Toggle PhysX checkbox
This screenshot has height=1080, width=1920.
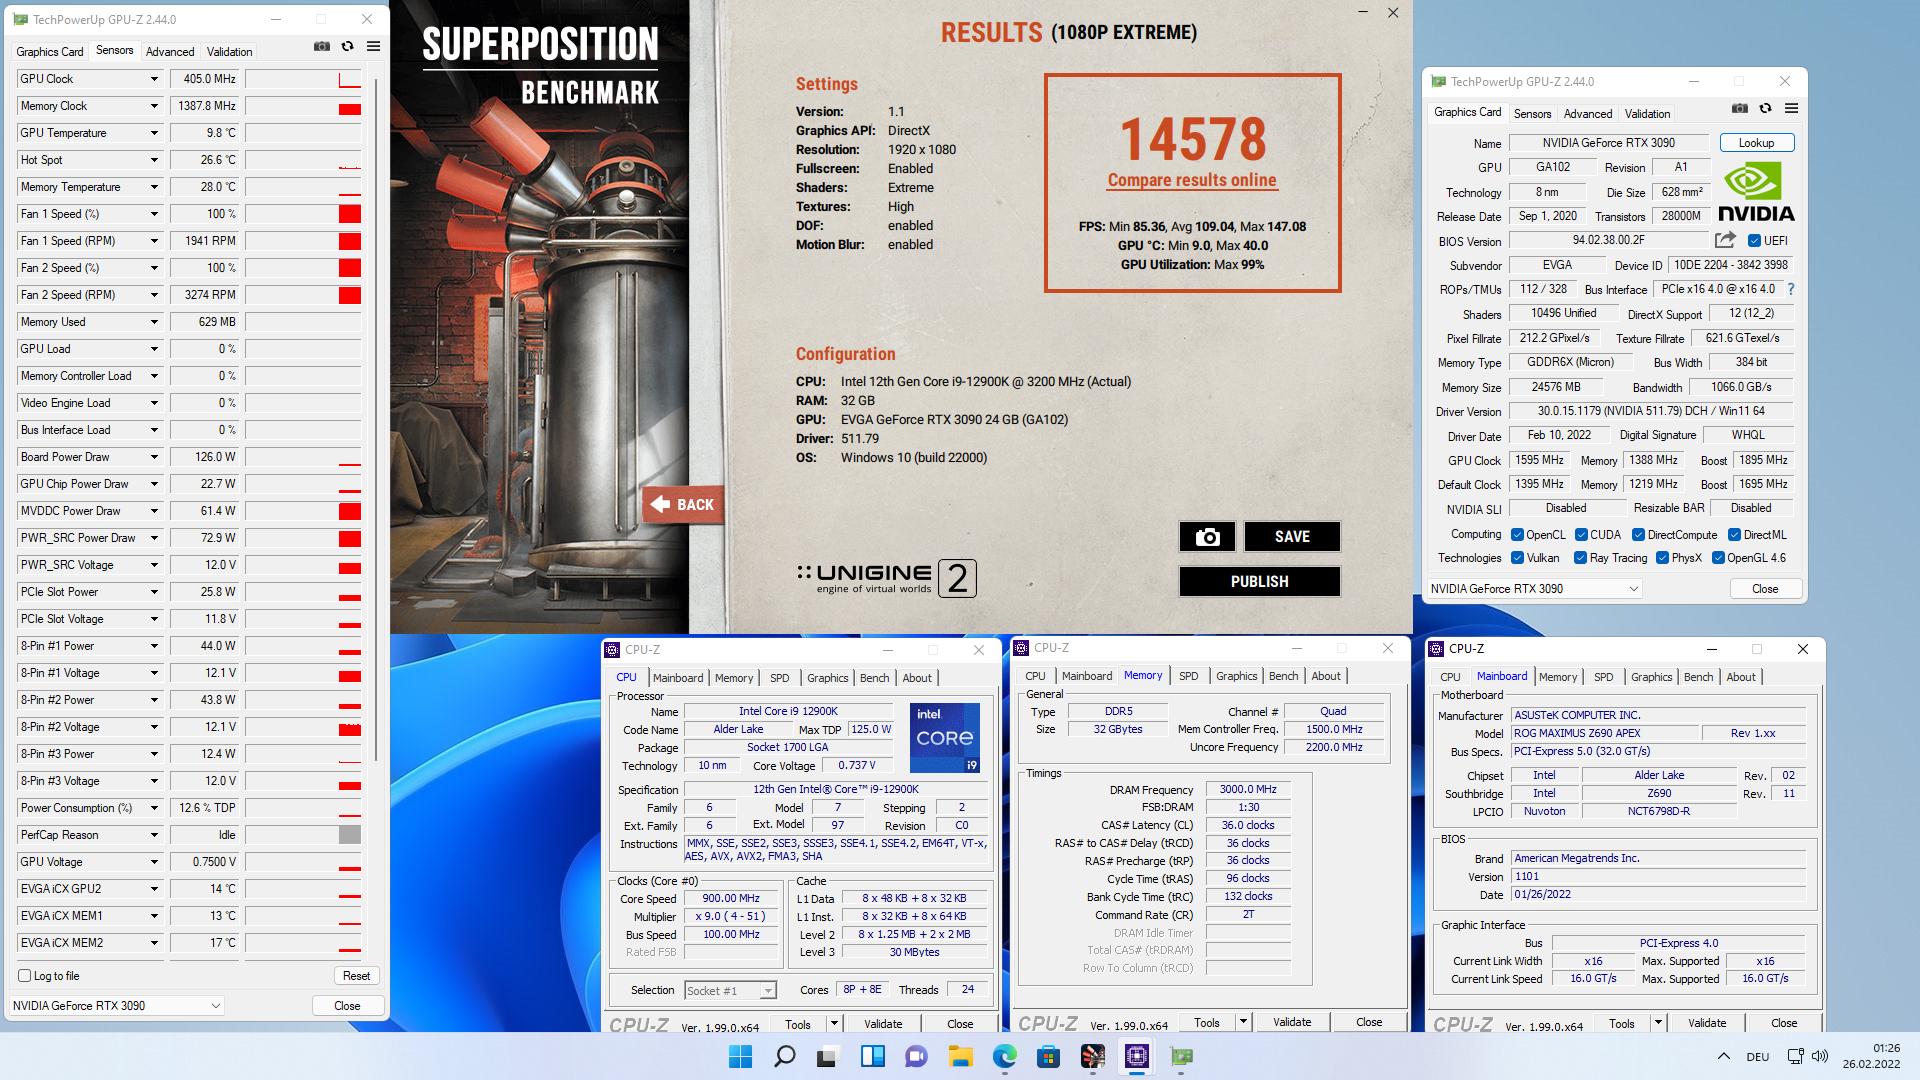pyautogui.click(x=1662, y=558)
